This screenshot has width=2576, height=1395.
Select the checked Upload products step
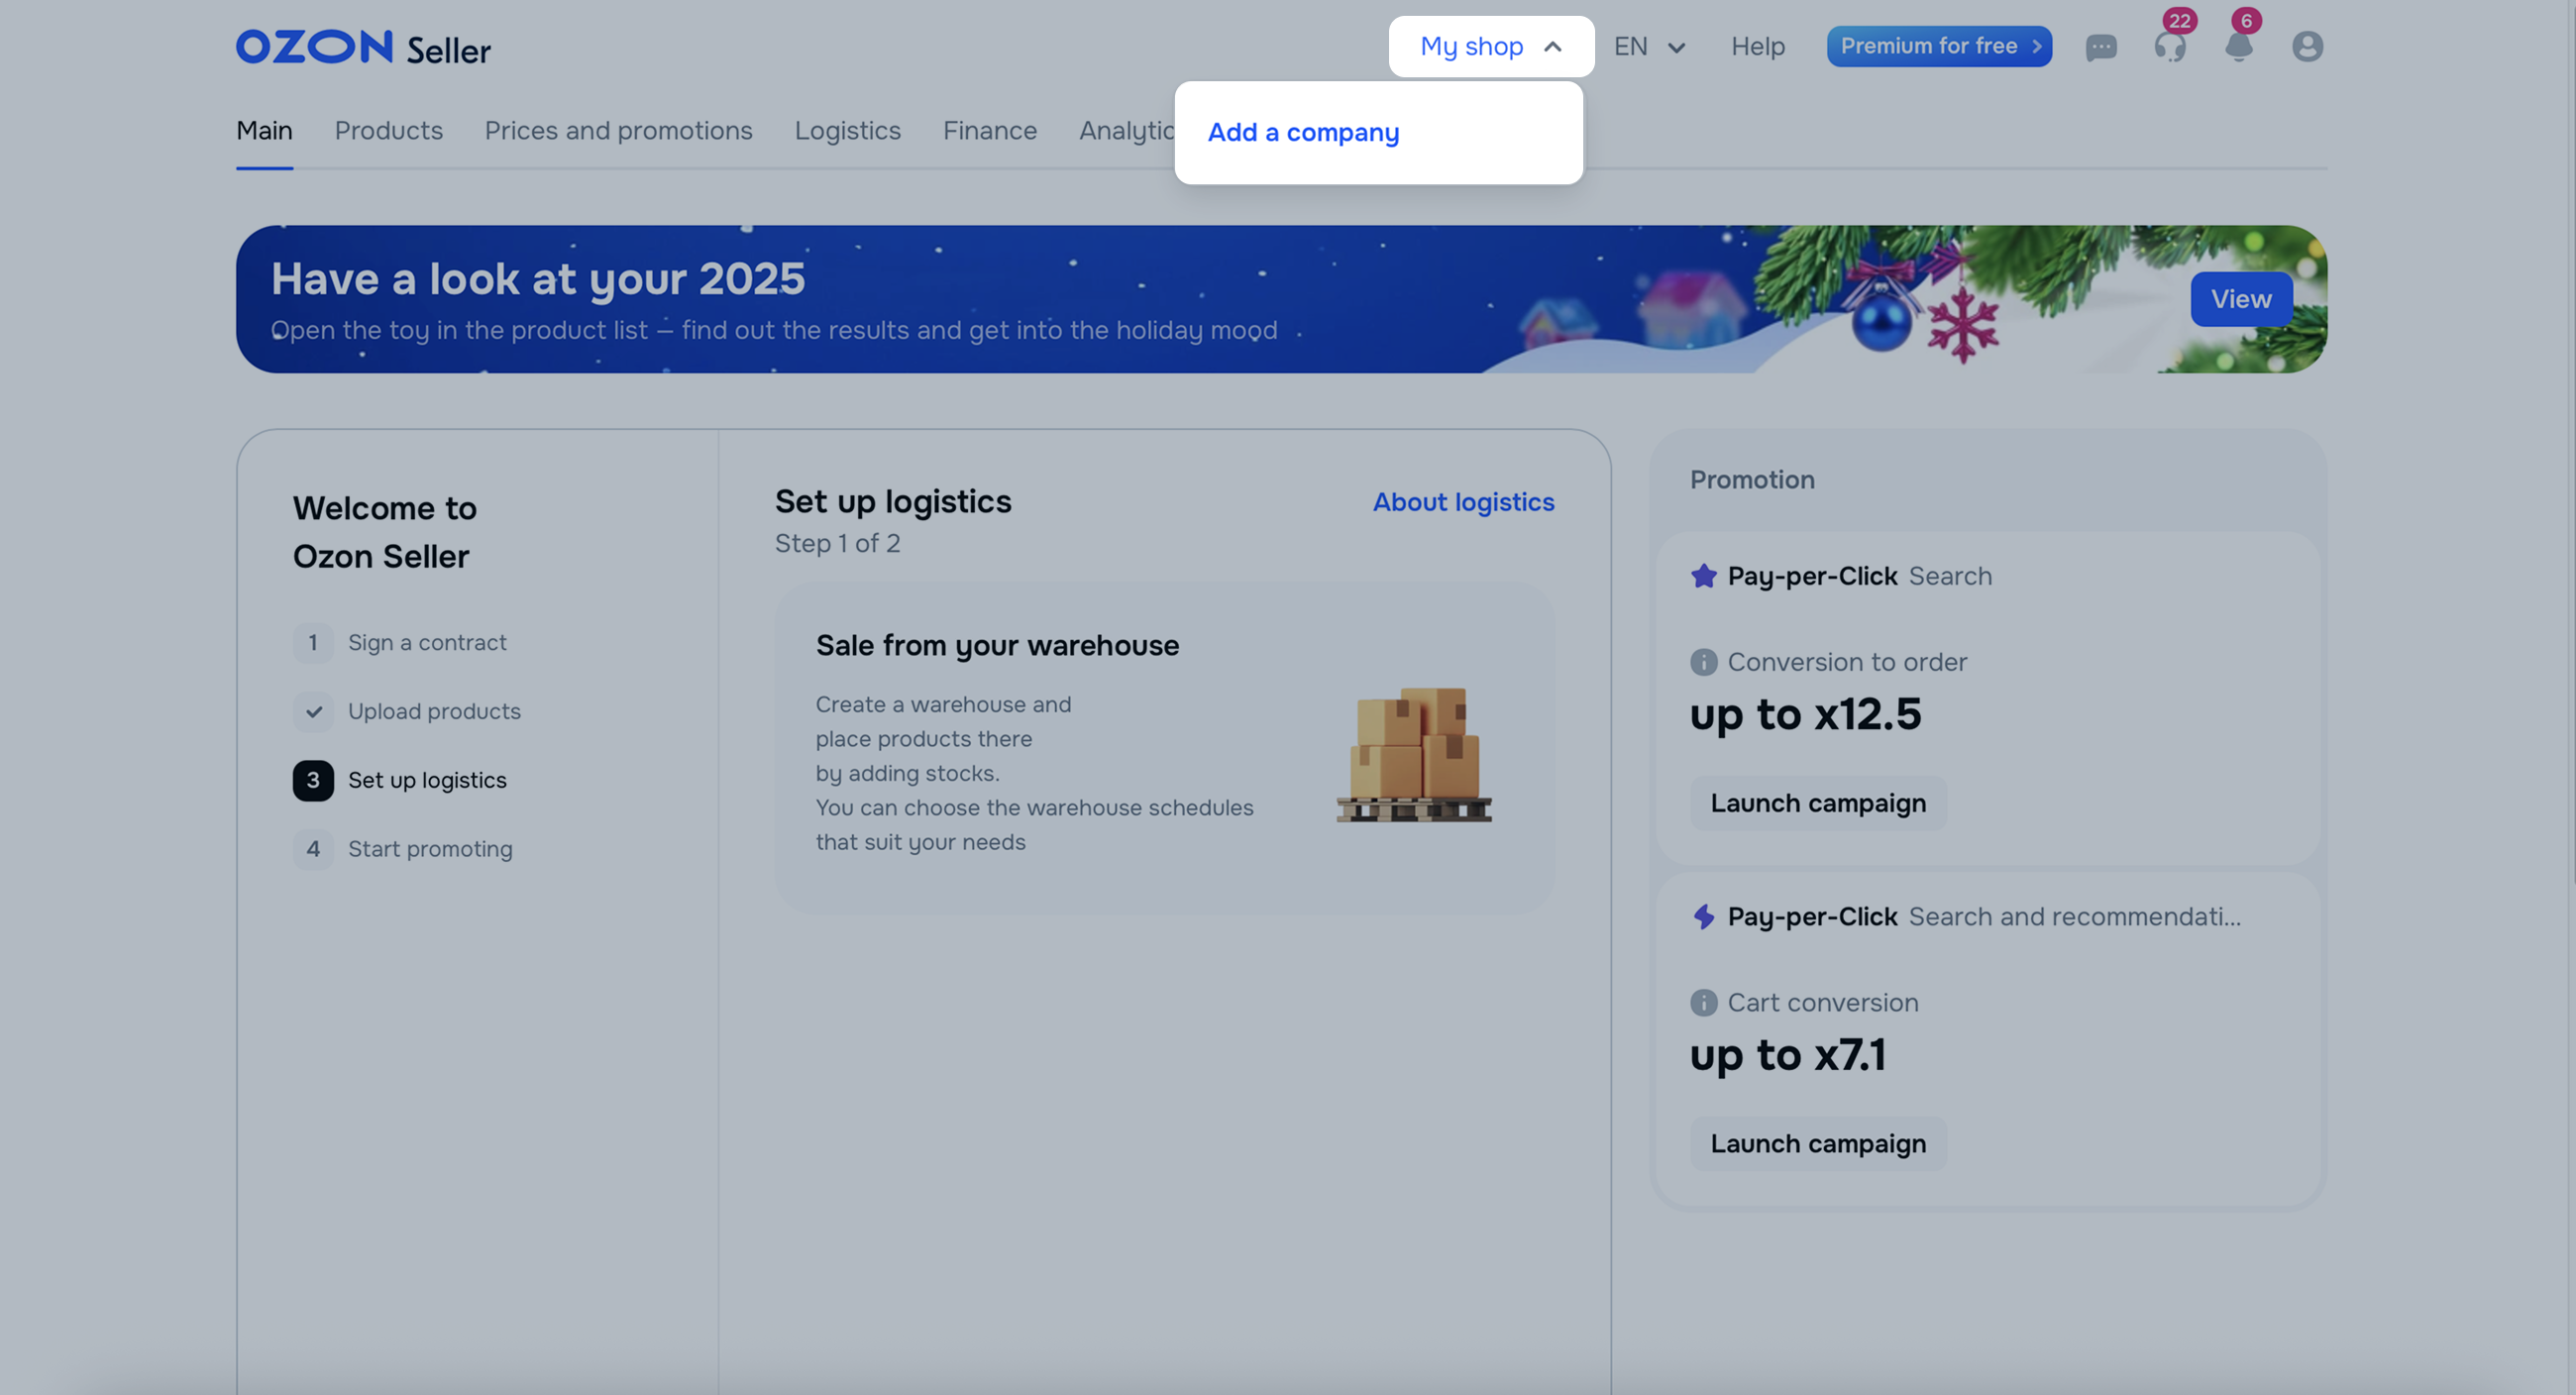(x=433, y=711)
